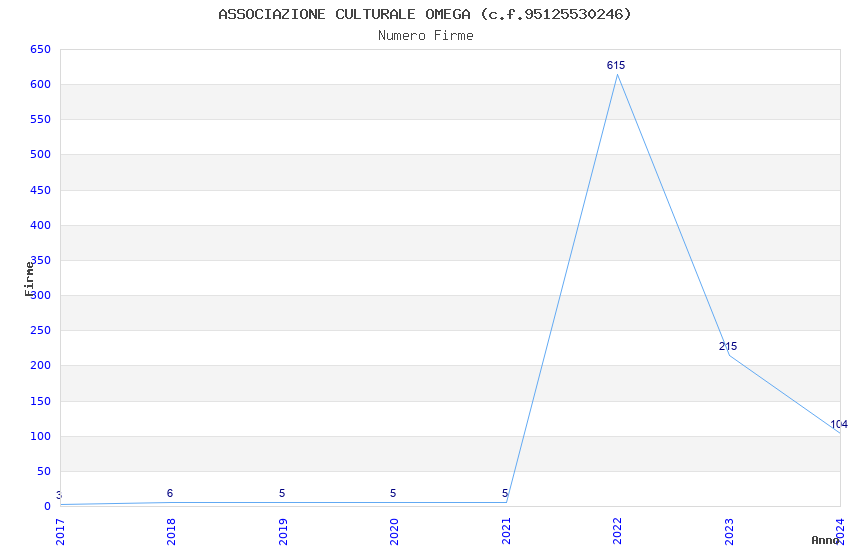Click the x-axis year 2020
The image size is (850, 550).
pyautogui.click(x=394, y=532)
